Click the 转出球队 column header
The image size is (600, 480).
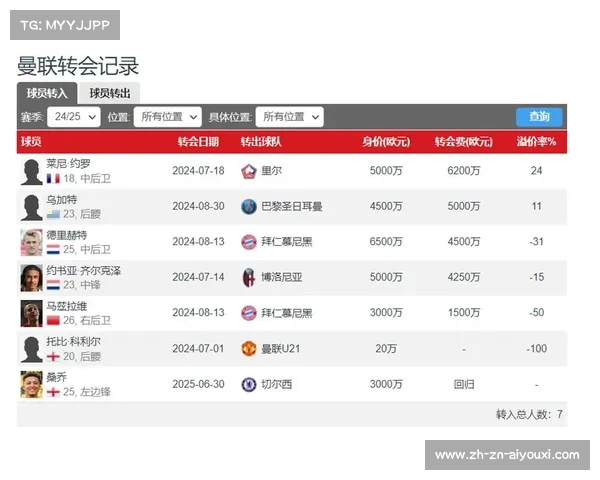pos(261,142)
